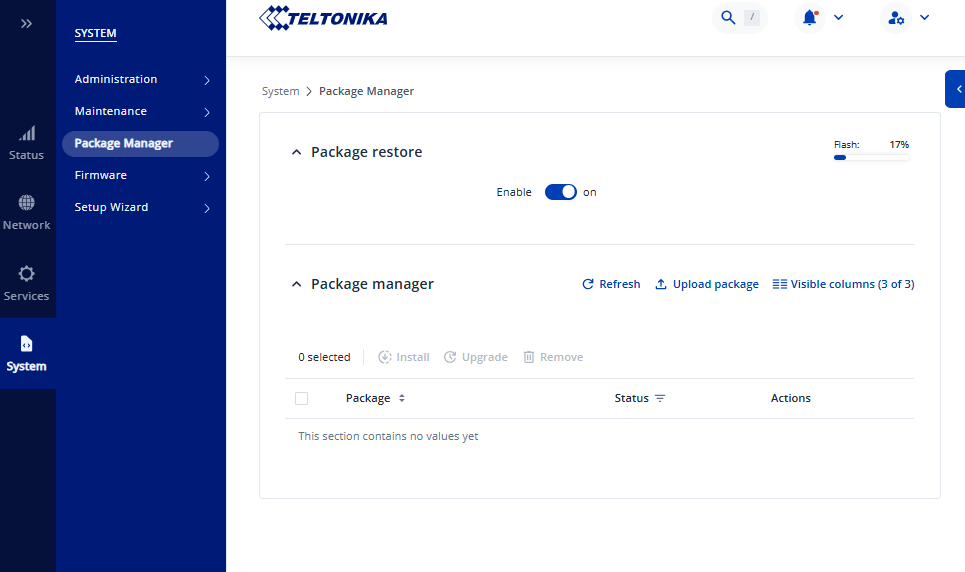Screen dimensions: 965x572
Task: Open the Services gear icon
Action: click(x=27, y=273)
